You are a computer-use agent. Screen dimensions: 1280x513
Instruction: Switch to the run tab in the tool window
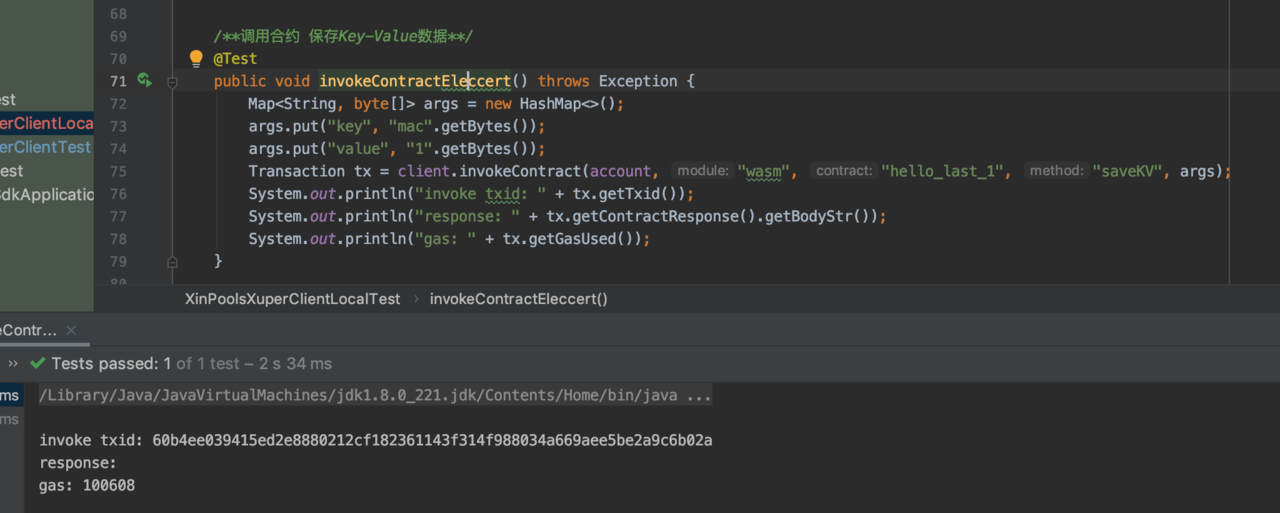[x=28, y=330]
